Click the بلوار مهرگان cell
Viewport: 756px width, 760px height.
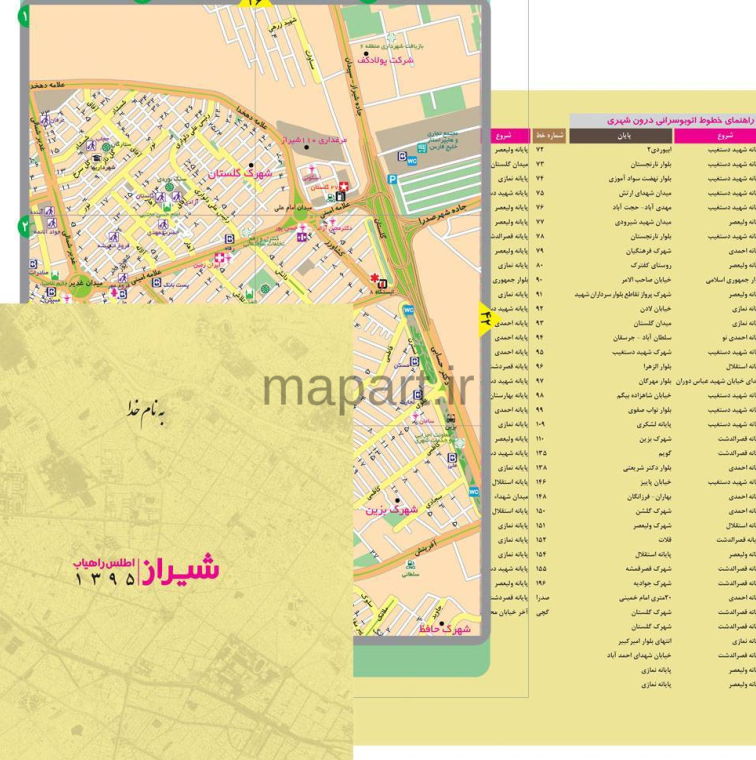pyautogui.click(x=655, y=381)
